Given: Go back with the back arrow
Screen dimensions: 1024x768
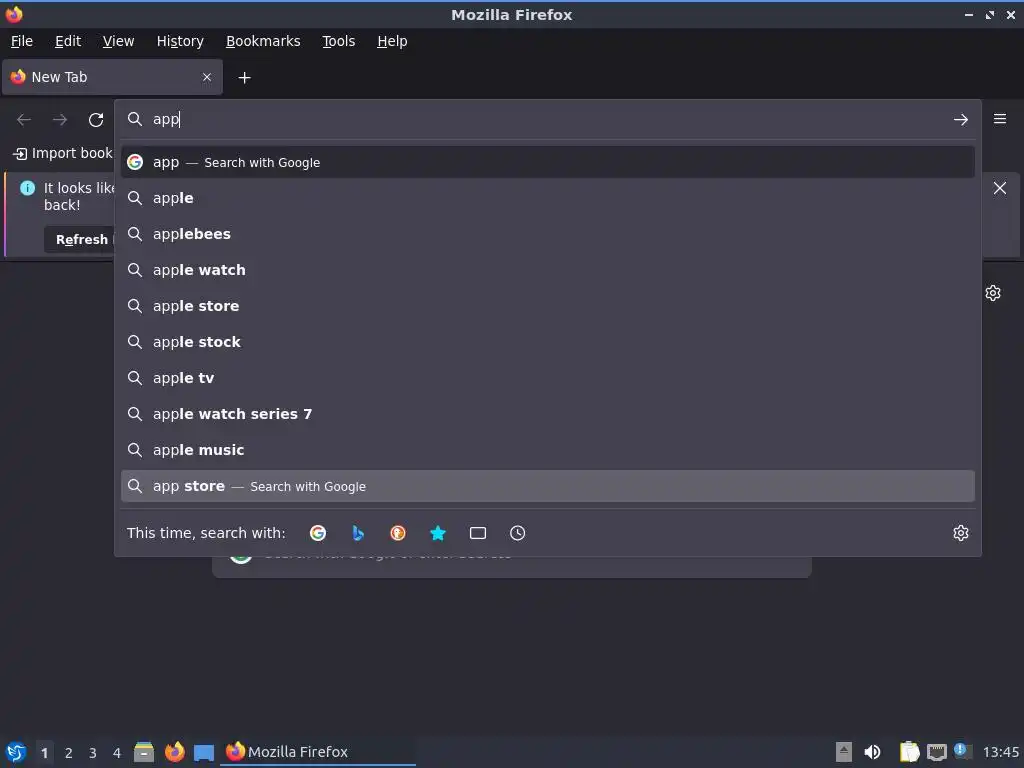Looking at the screenshot, I should (24, 120).
